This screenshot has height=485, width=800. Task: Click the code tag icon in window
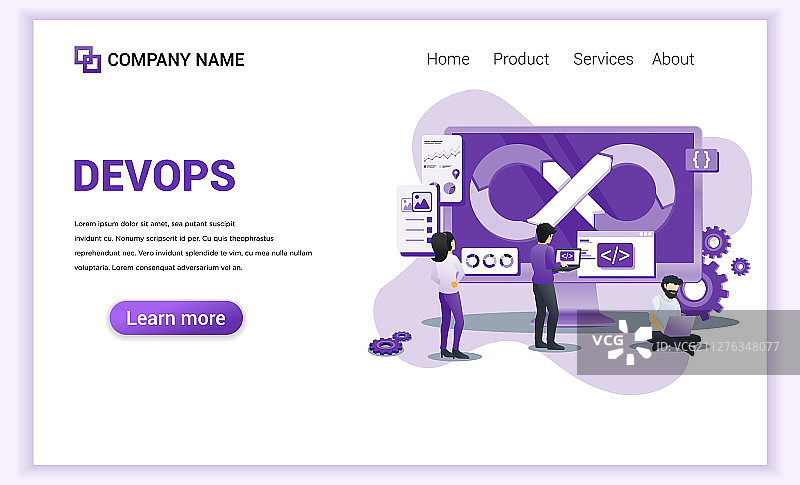pos(615,256)
